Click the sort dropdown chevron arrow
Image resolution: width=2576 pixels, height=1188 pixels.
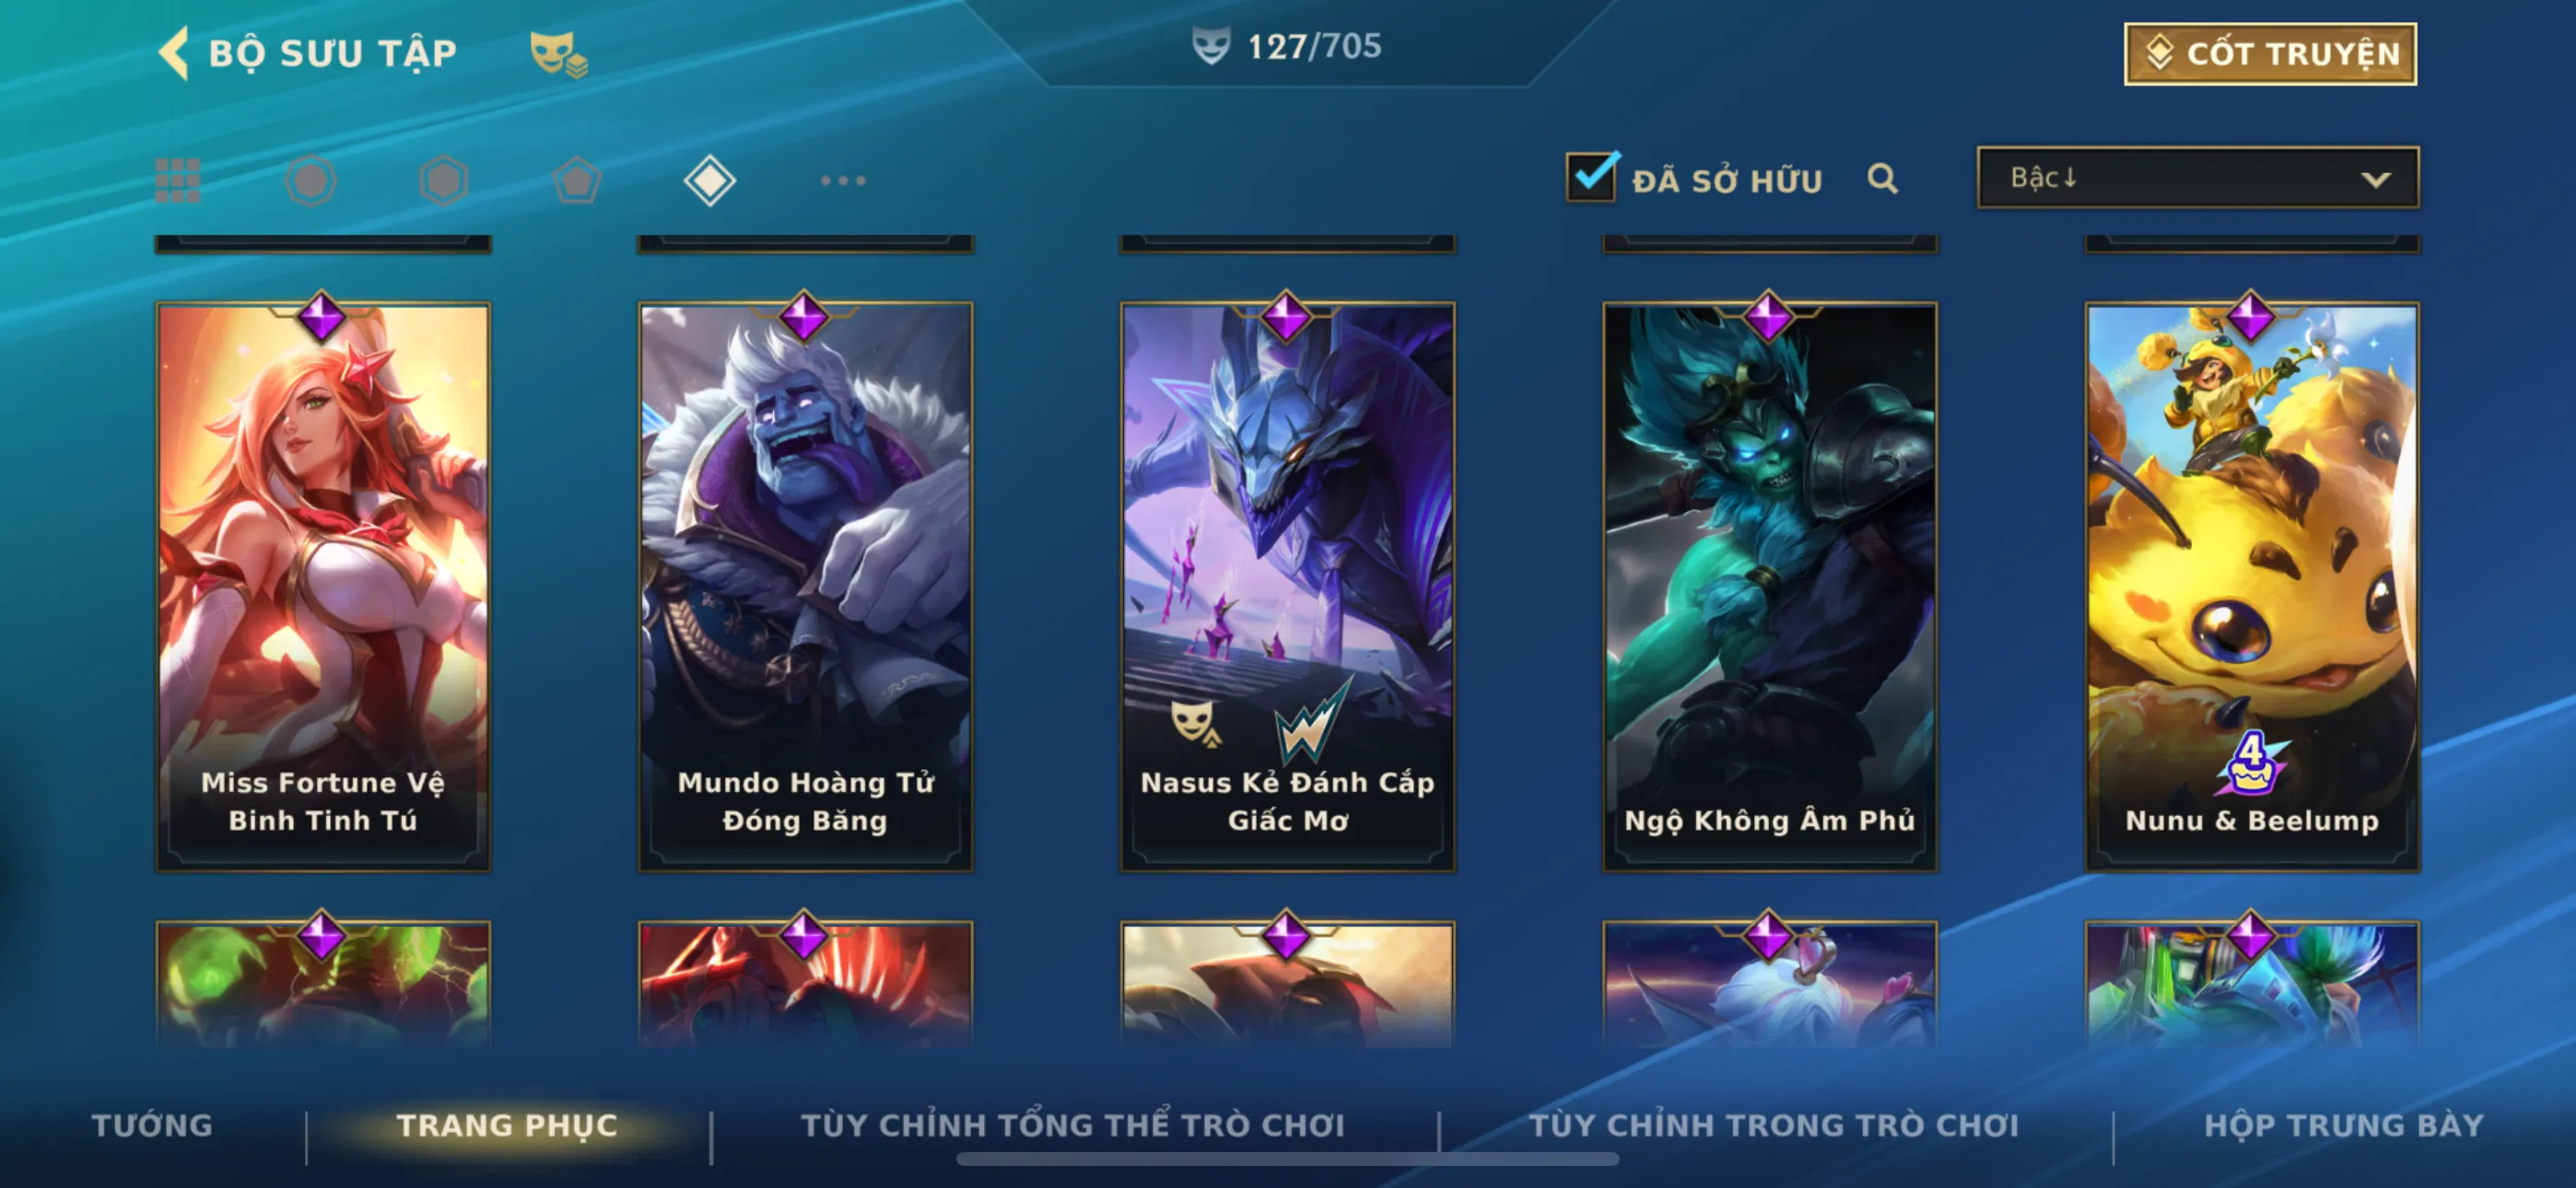2376,180
